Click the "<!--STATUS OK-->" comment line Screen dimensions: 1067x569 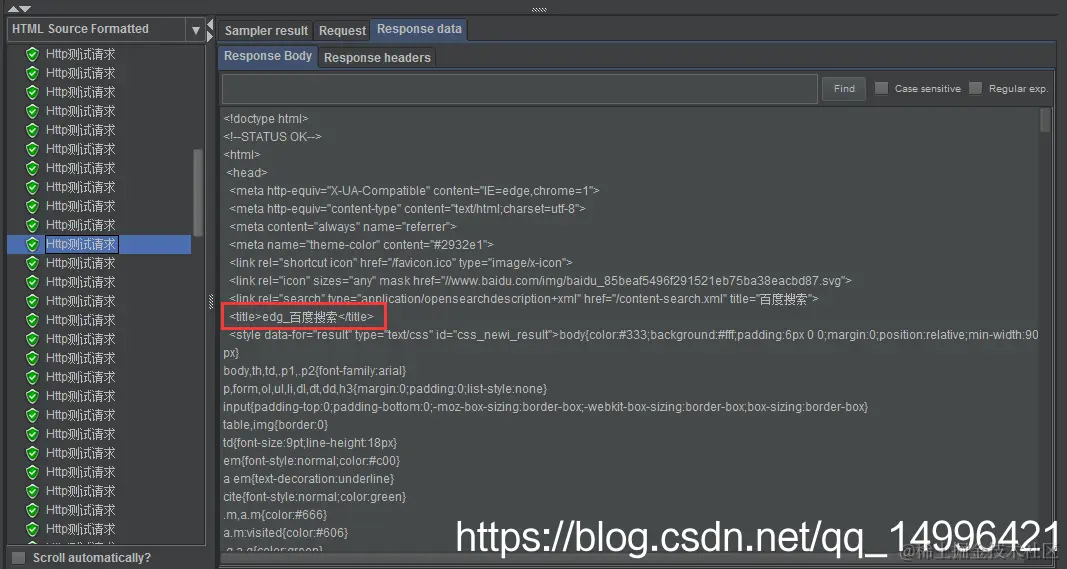pos(272,137)
